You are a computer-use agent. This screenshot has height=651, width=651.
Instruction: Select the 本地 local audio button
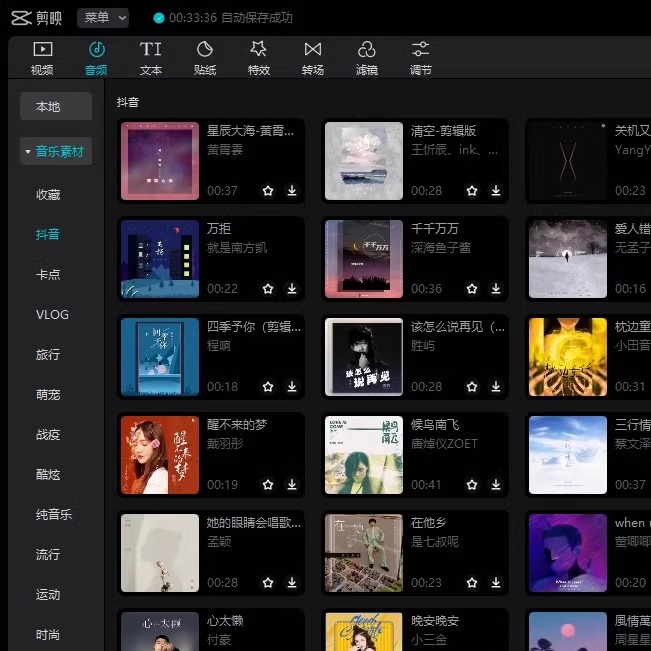click(x=56, y=106)
